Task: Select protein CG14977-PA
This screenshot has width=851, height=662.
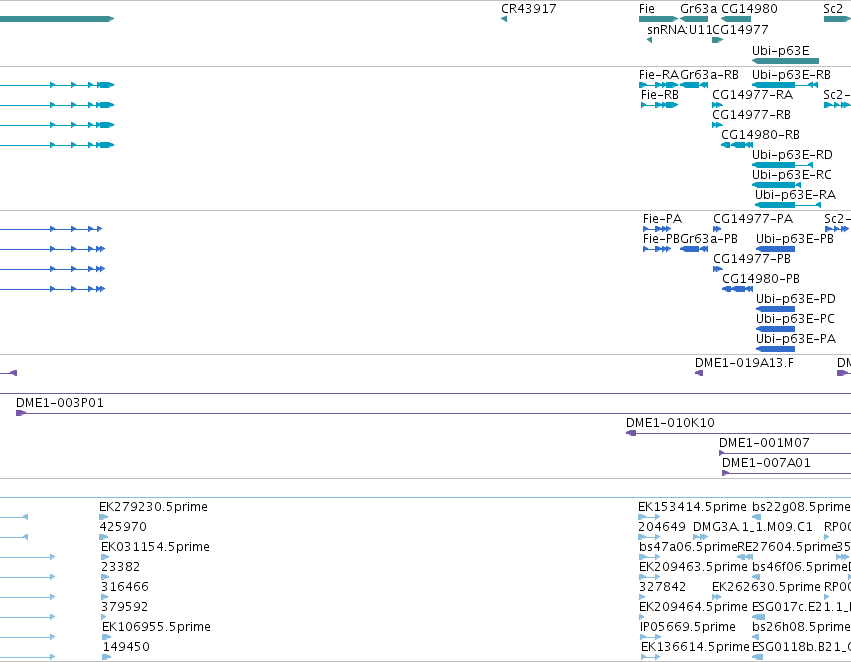Action: coord(717,229)
